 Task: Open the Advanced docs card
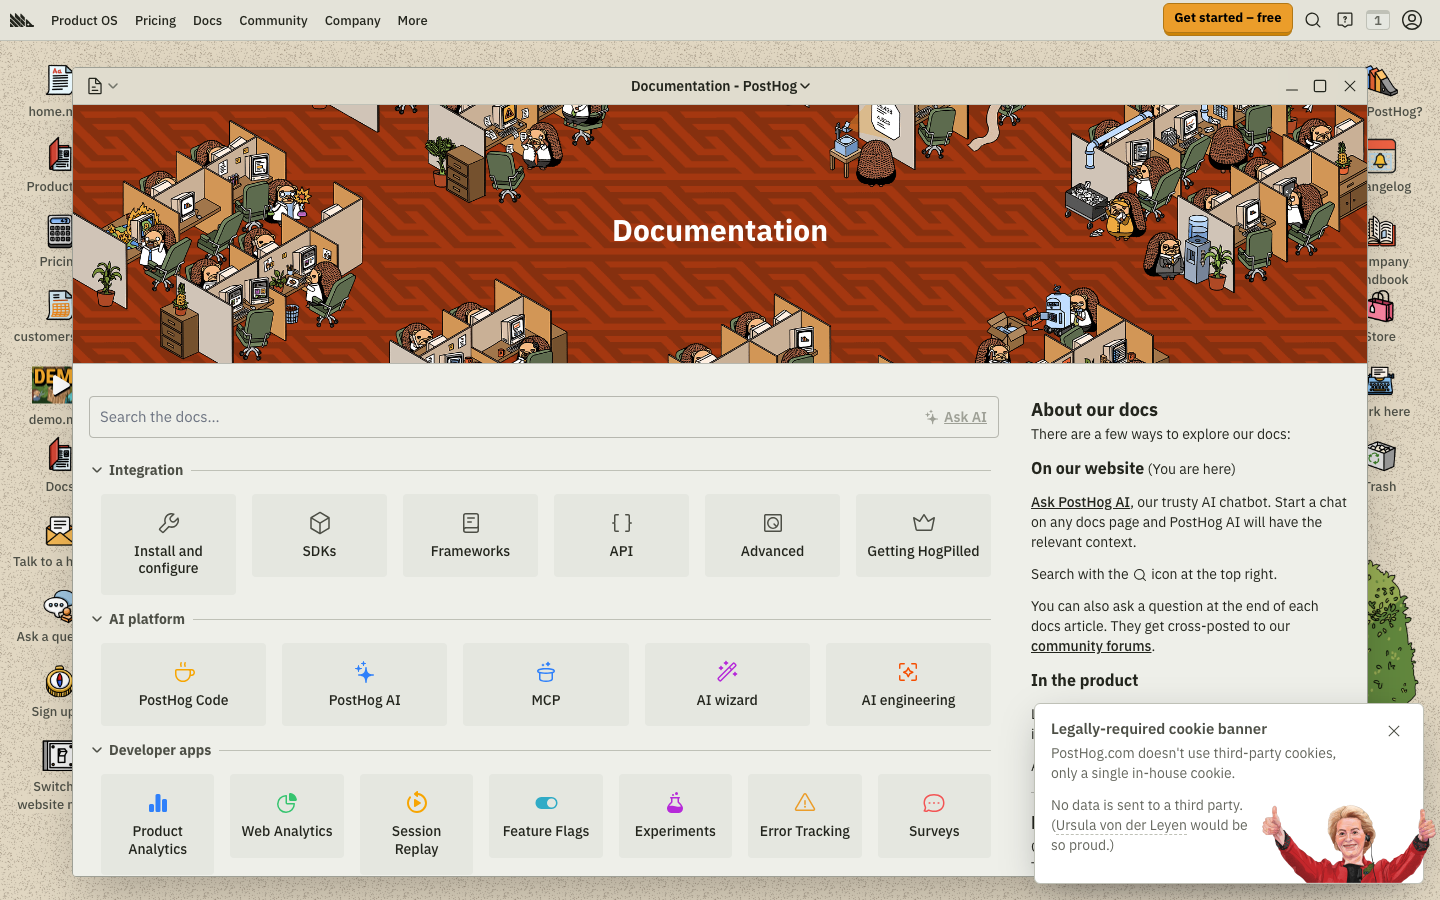[x=772, y=535]
